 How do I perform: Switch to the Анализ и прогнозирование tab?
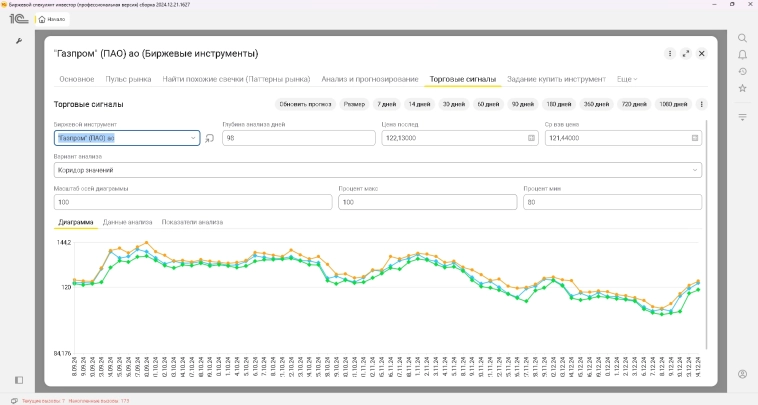[x=370, y=78]
